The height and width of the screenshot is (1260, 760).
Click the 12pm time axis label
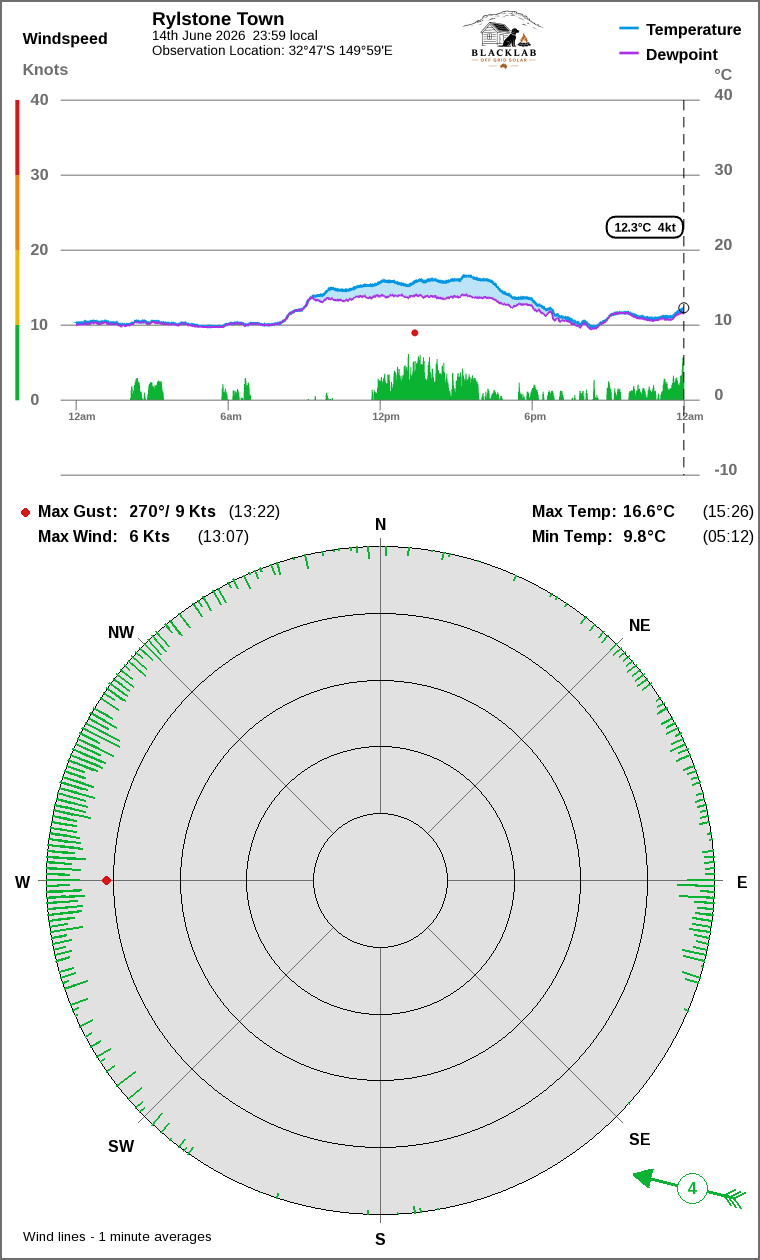point(386,416)
